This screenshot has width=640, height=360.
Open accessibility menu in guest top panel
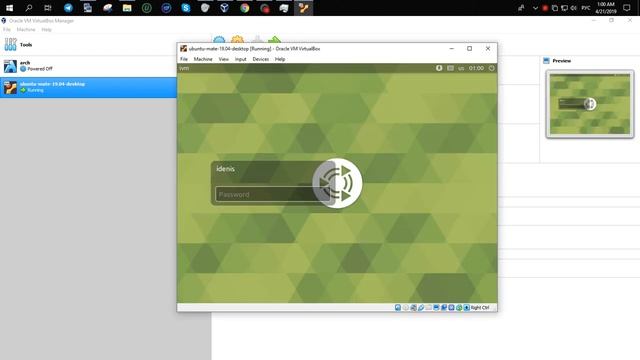439,68
